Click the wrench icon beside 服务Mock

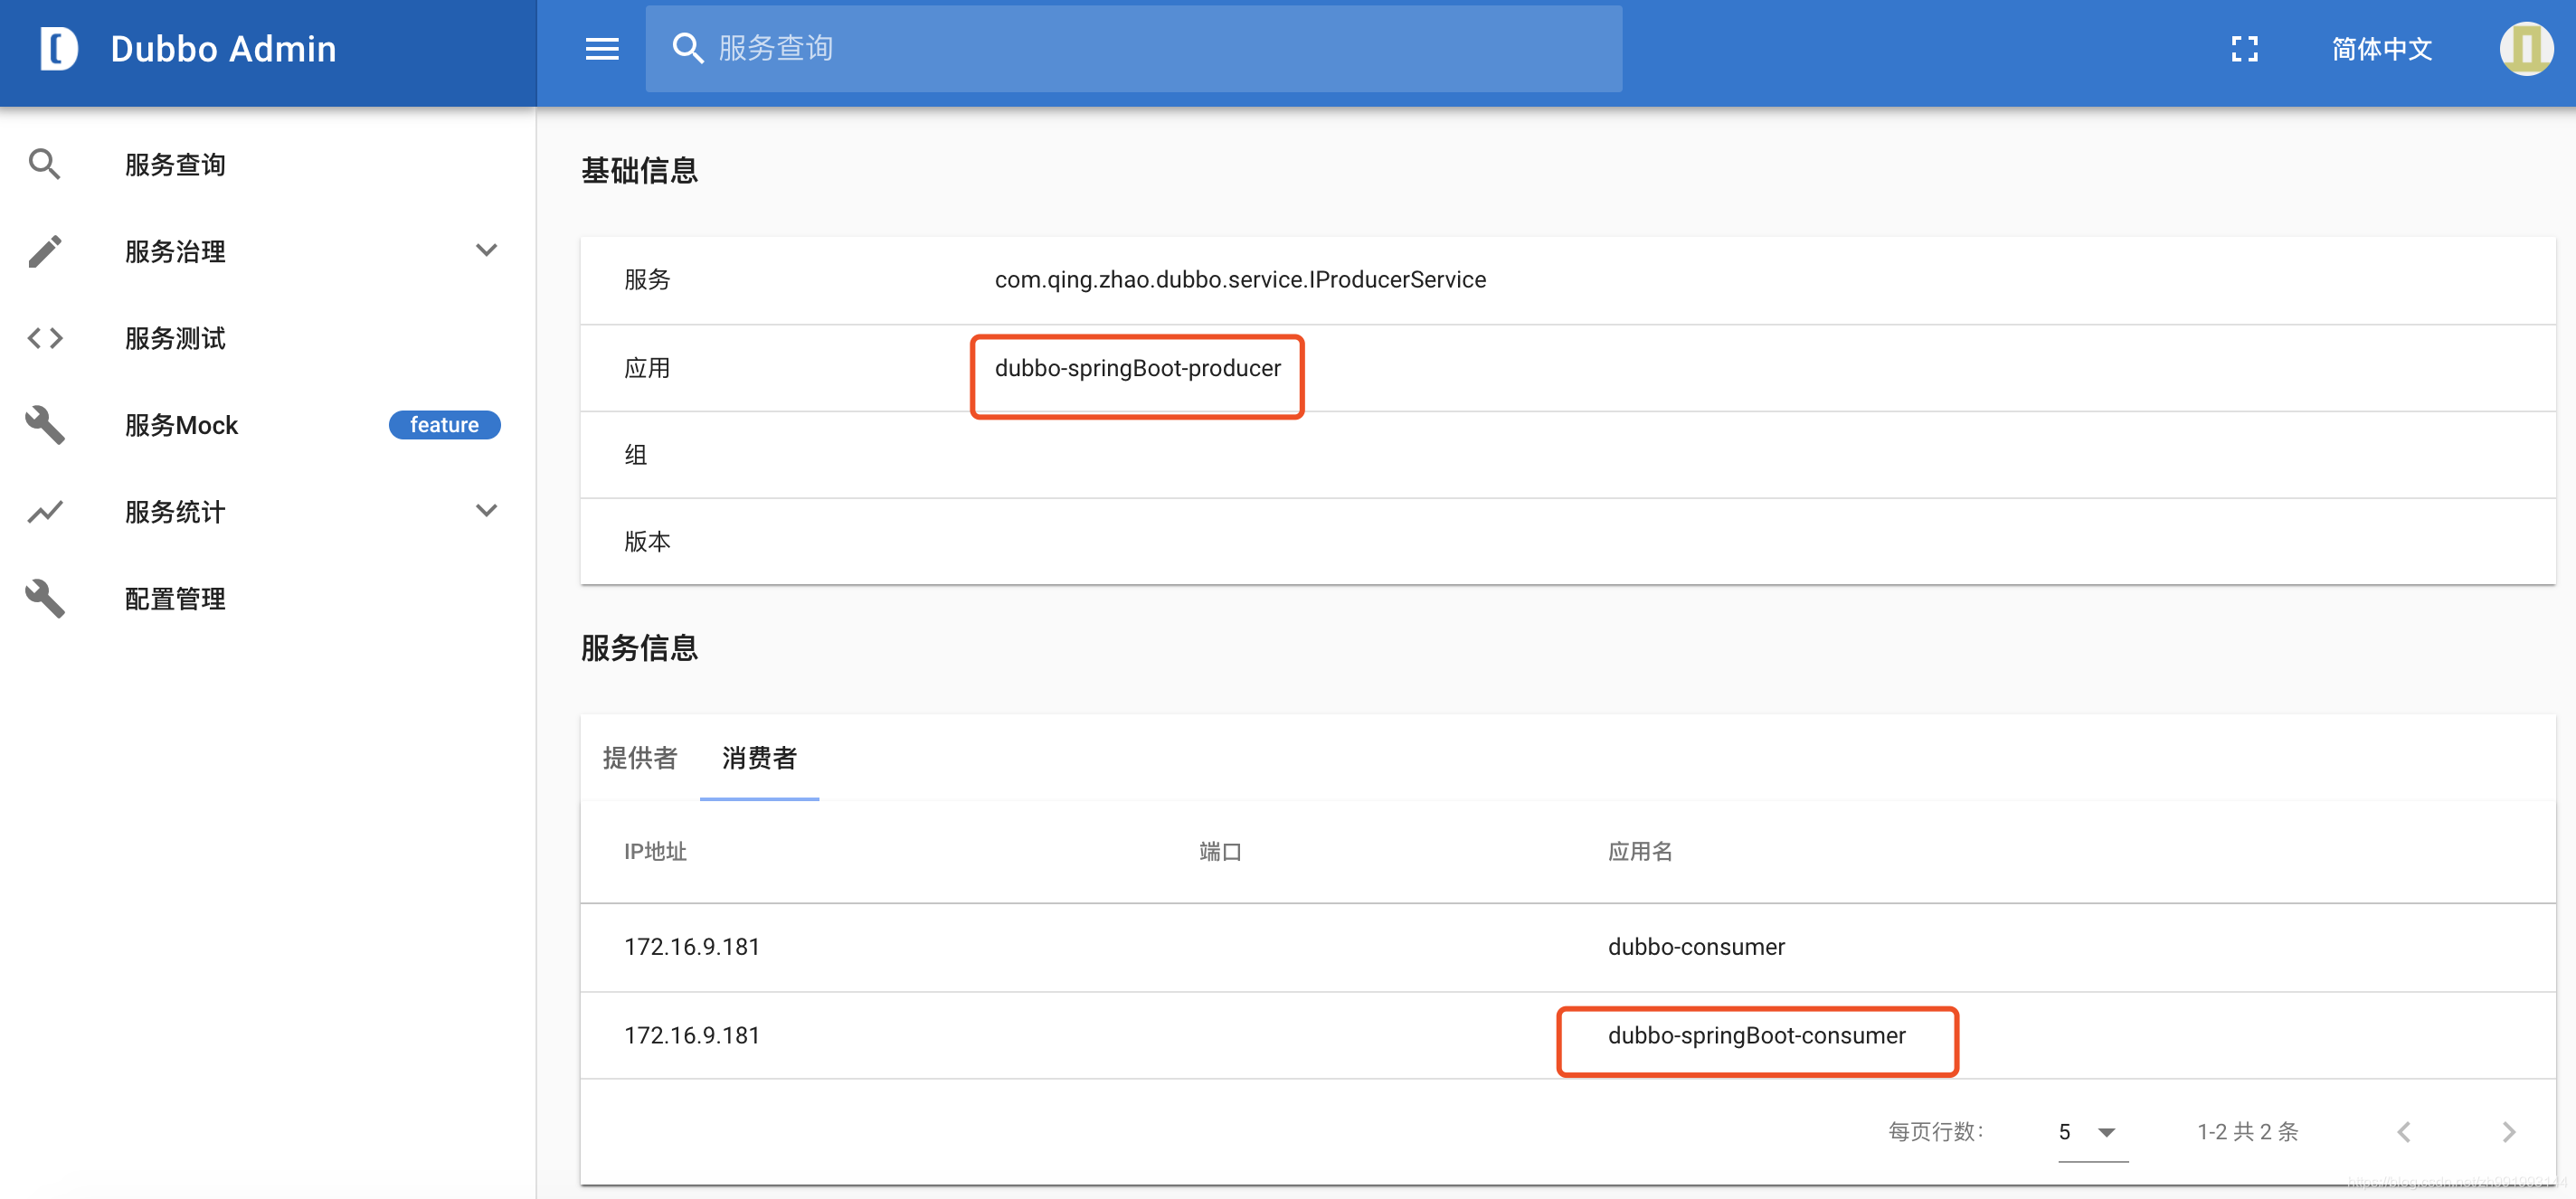click(x=45, y=425)
